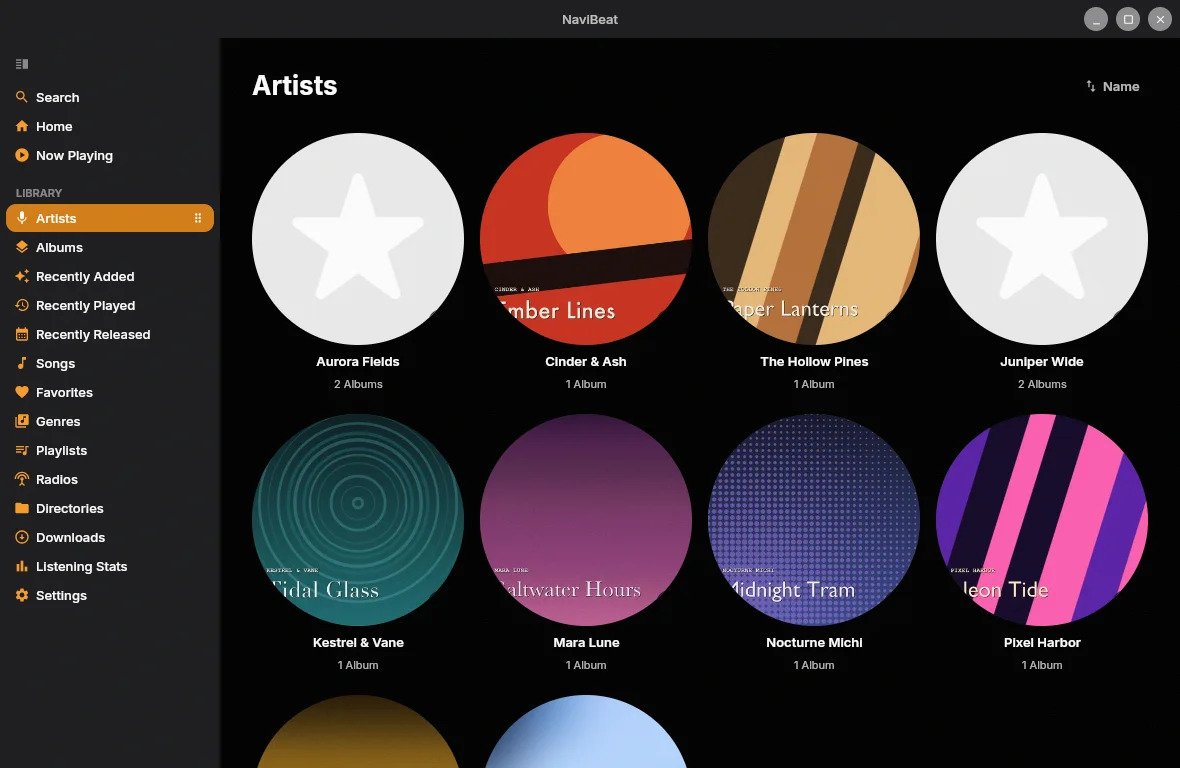Click the Nocturne Michi artist name
This screenshot has height=768, width=1180.
(x=814, y=642)
